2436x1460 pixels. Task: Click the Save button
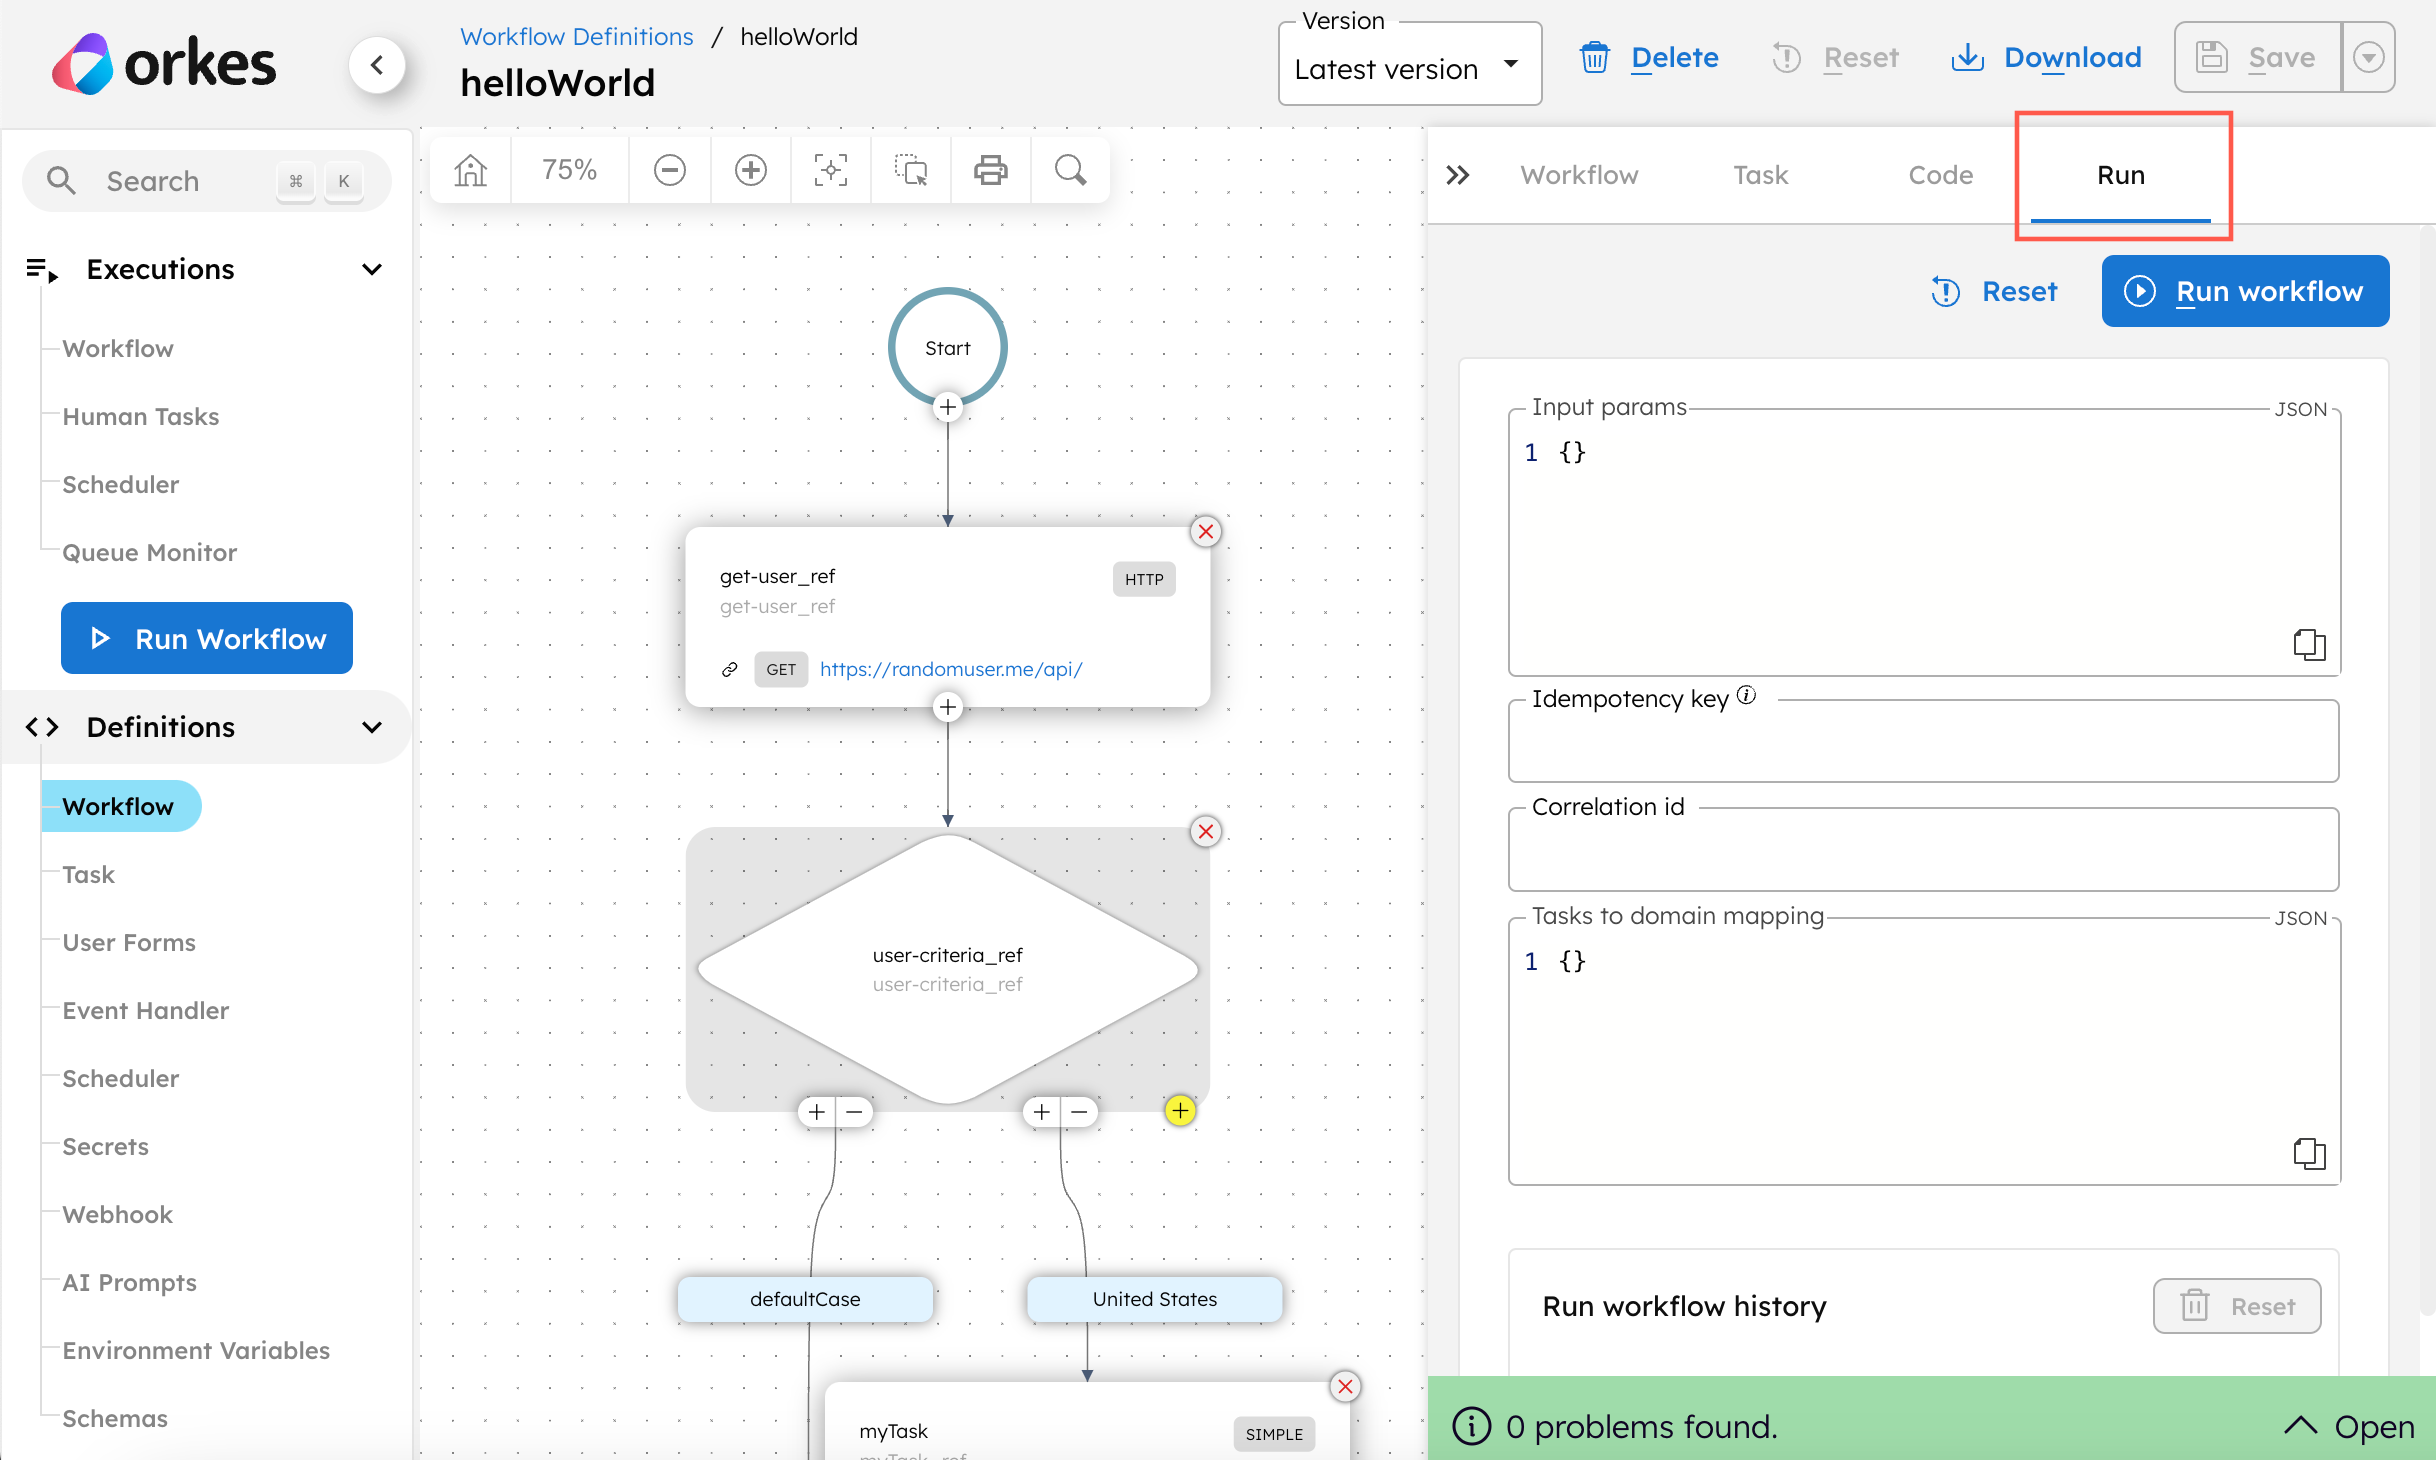coord(2258,58)
